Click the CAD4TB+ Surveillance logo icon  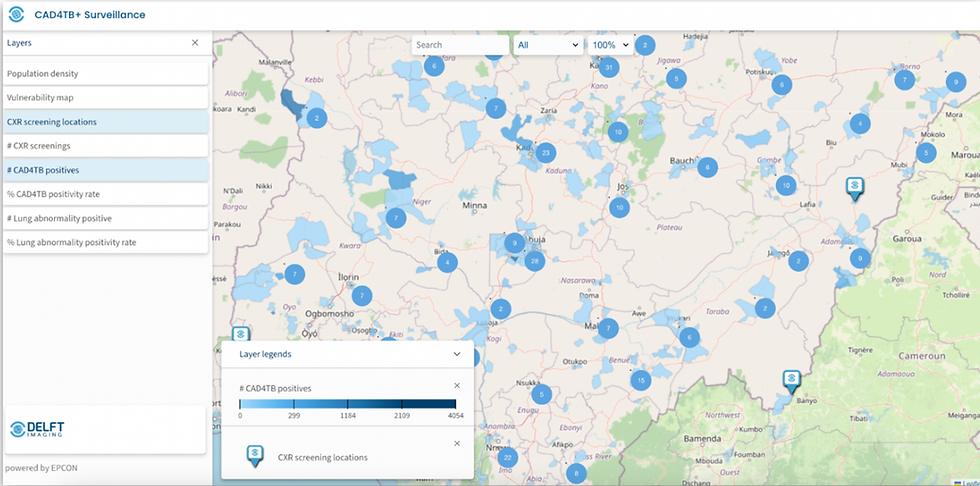16,14
